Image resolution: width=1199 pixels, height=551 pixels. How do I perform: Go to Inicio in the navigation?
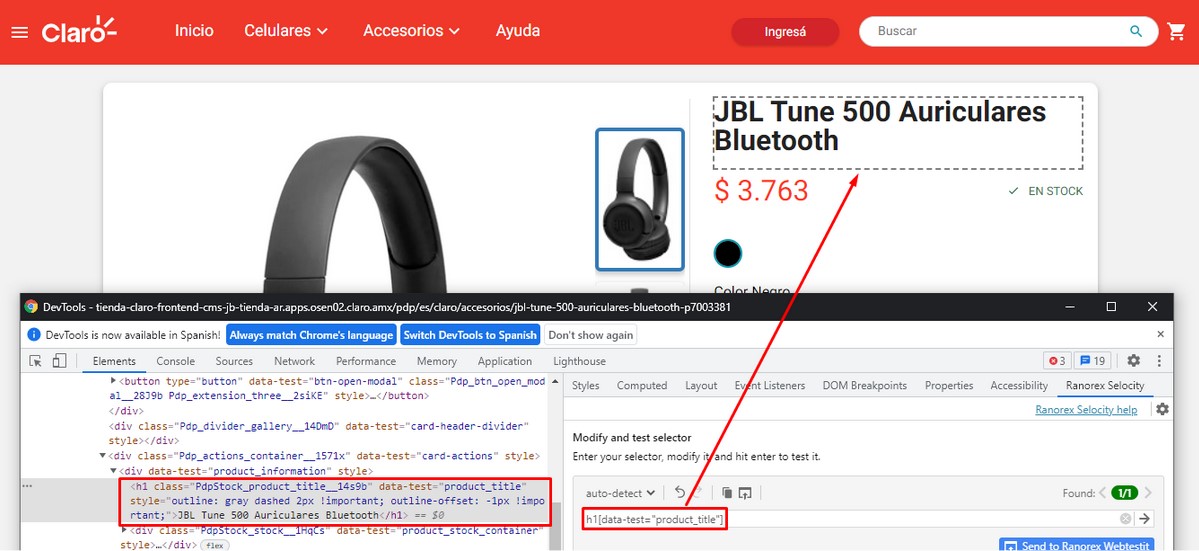pos(194,31)
